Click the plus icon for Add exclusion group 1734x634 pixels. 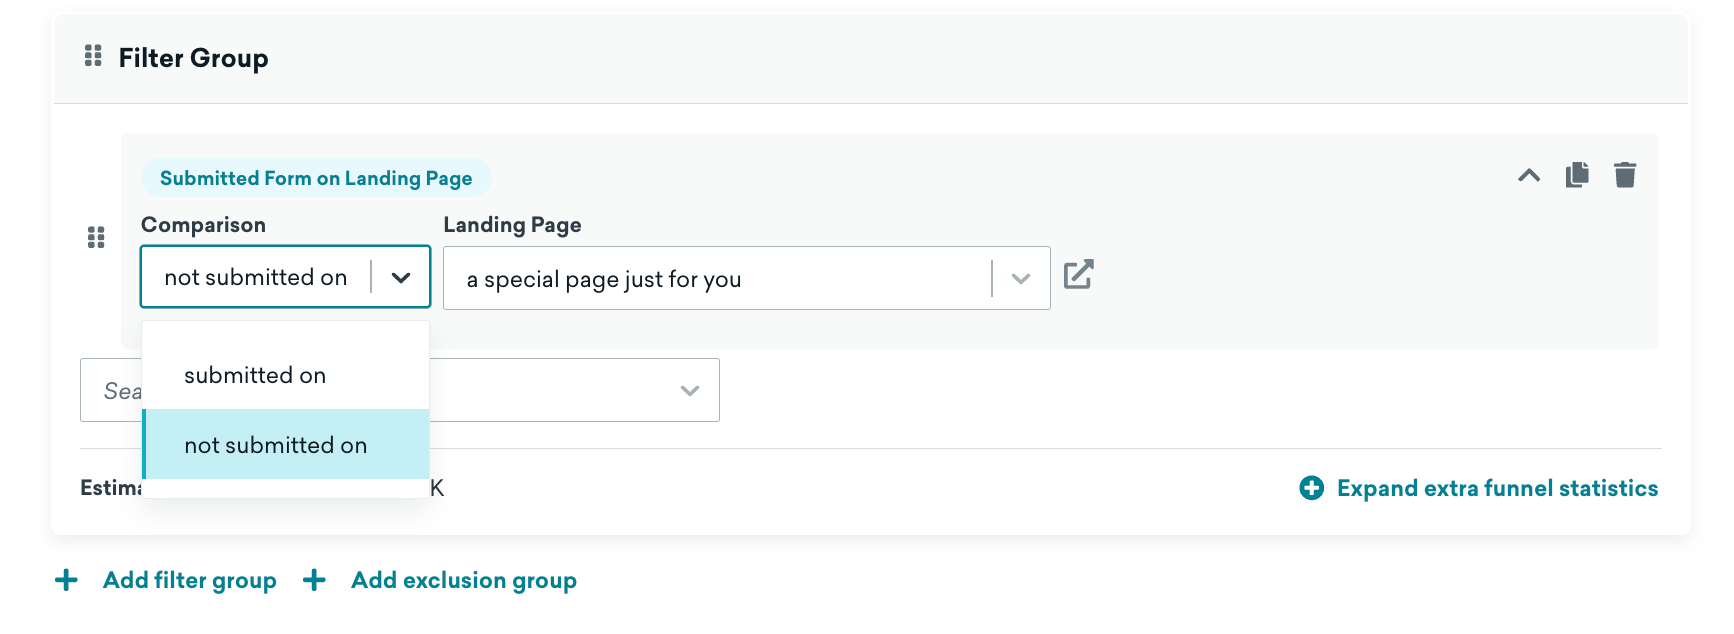(314, 580)
